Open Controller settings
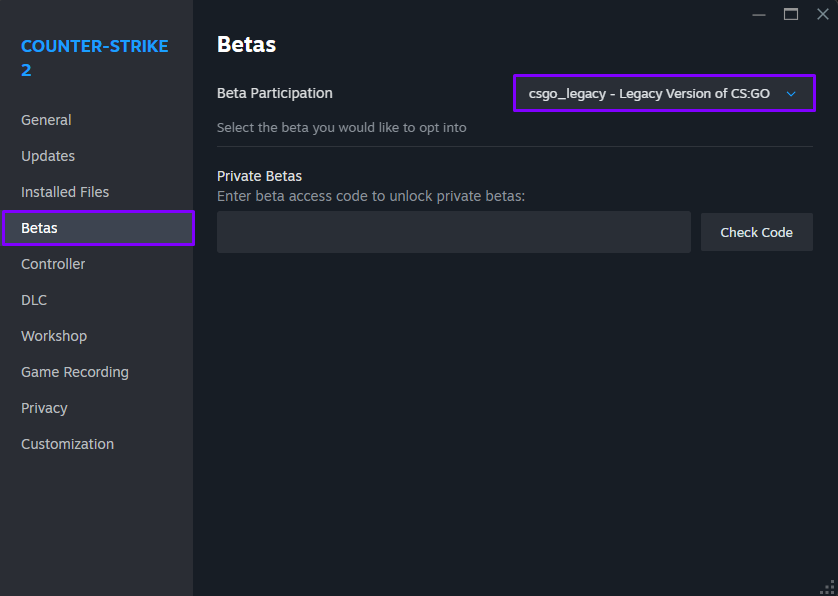 tap(53, 264)
